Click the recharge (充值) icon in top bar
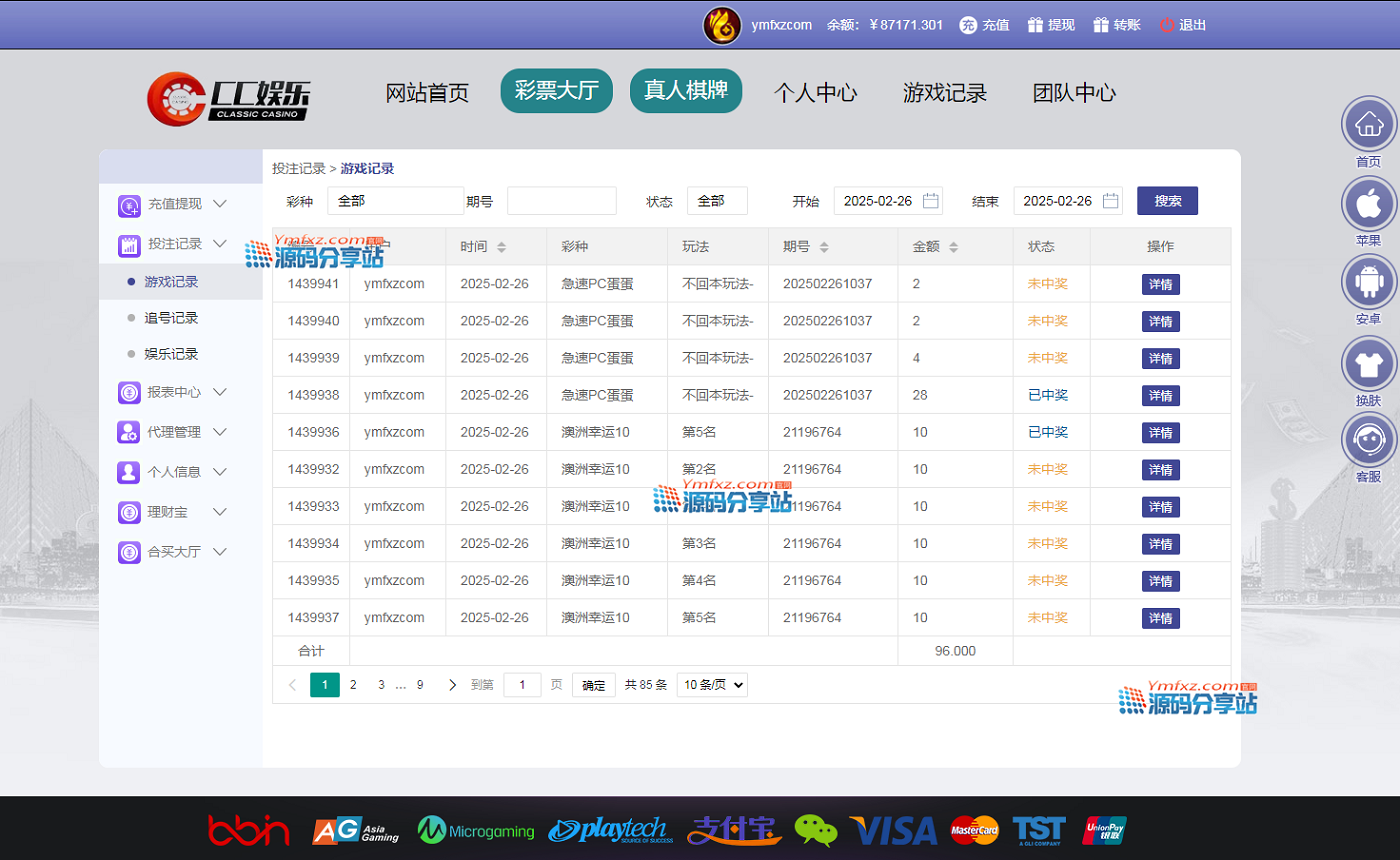Viewport: 1400px width, 860px height. [968, 25]
